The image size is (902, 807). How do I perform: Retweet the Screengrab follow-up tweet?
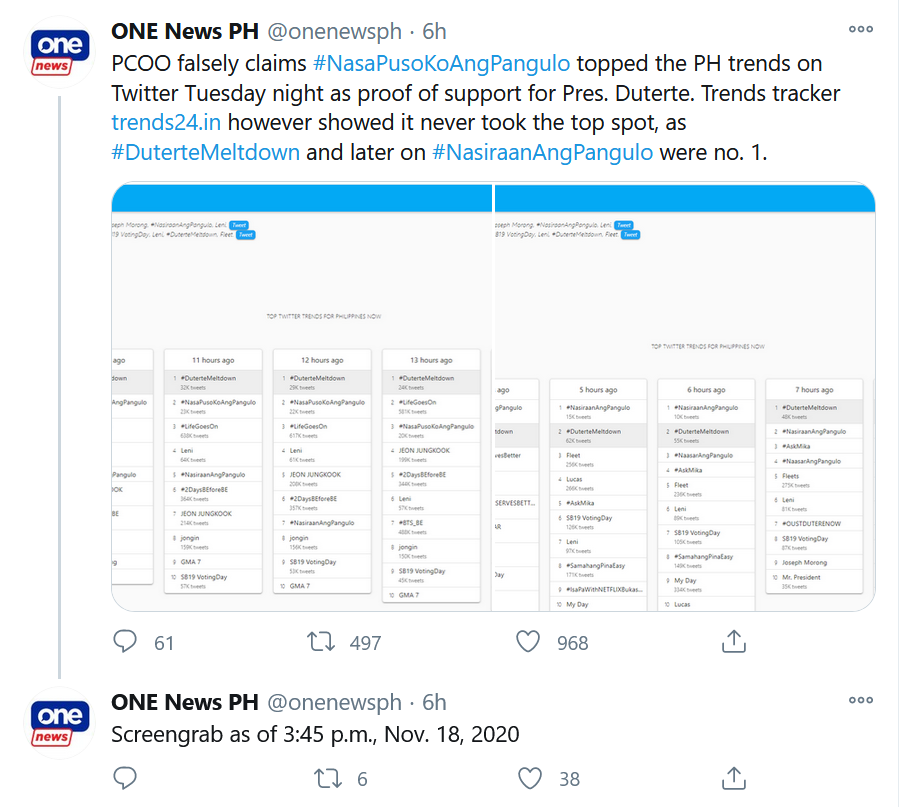(327, 778)
